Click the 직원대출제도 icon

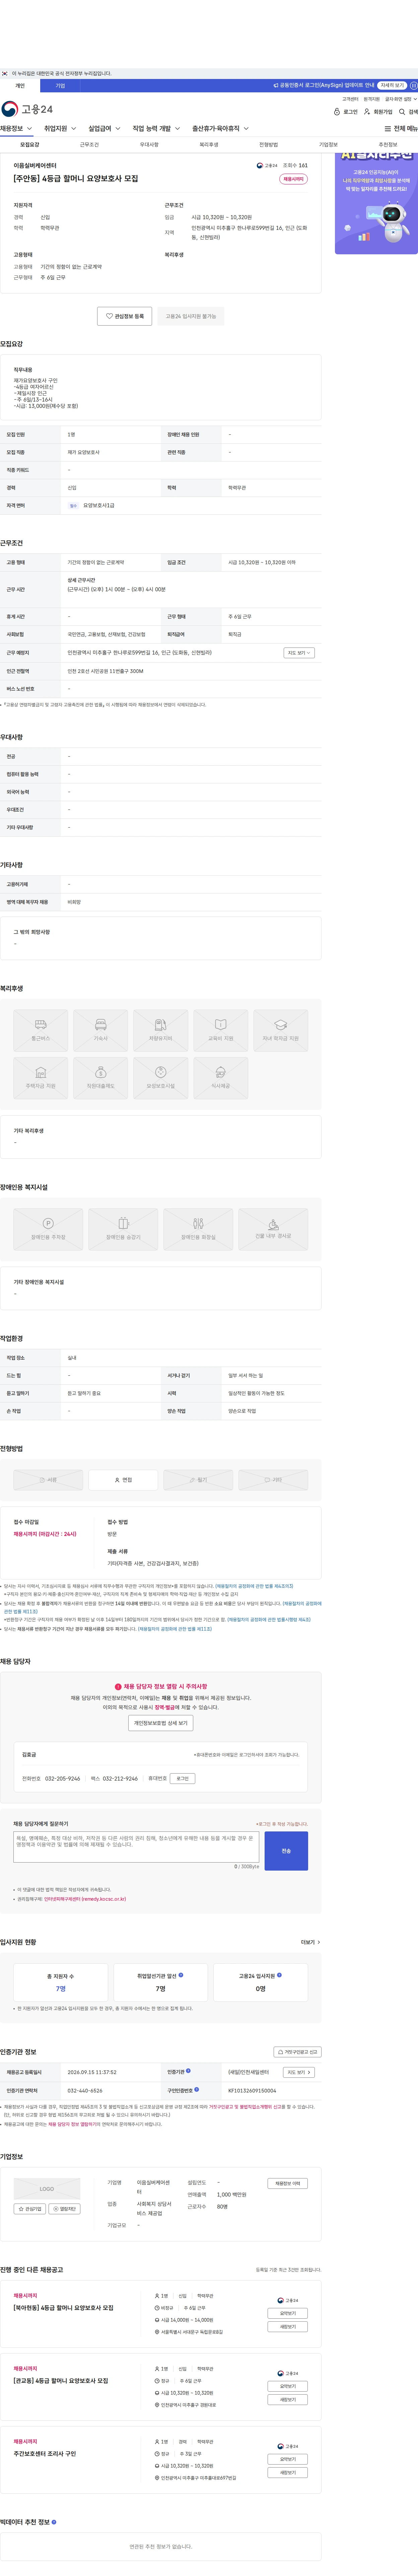(x=101, y=1078)
